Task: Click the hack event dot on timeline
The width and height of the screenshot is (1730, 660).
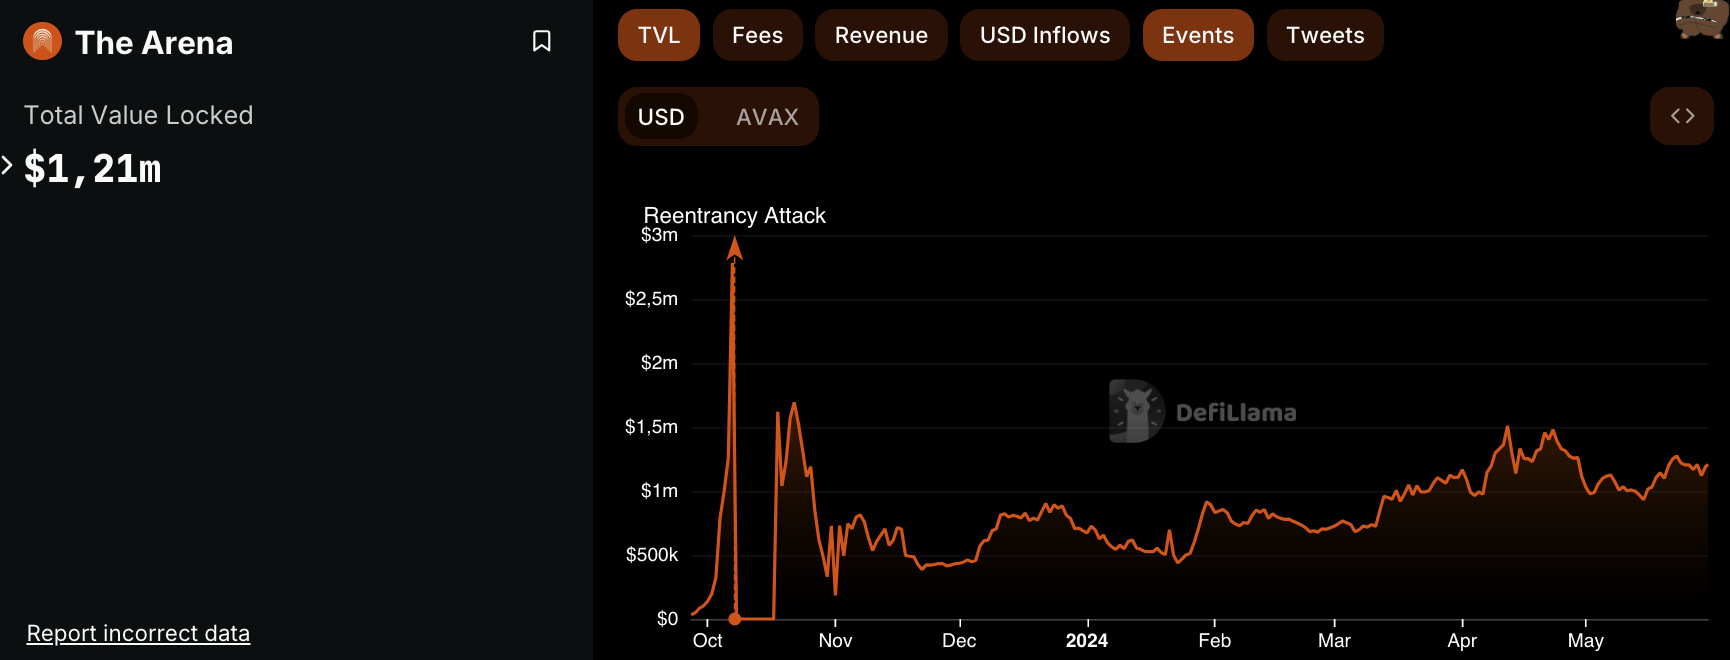Action: point(735,619)
